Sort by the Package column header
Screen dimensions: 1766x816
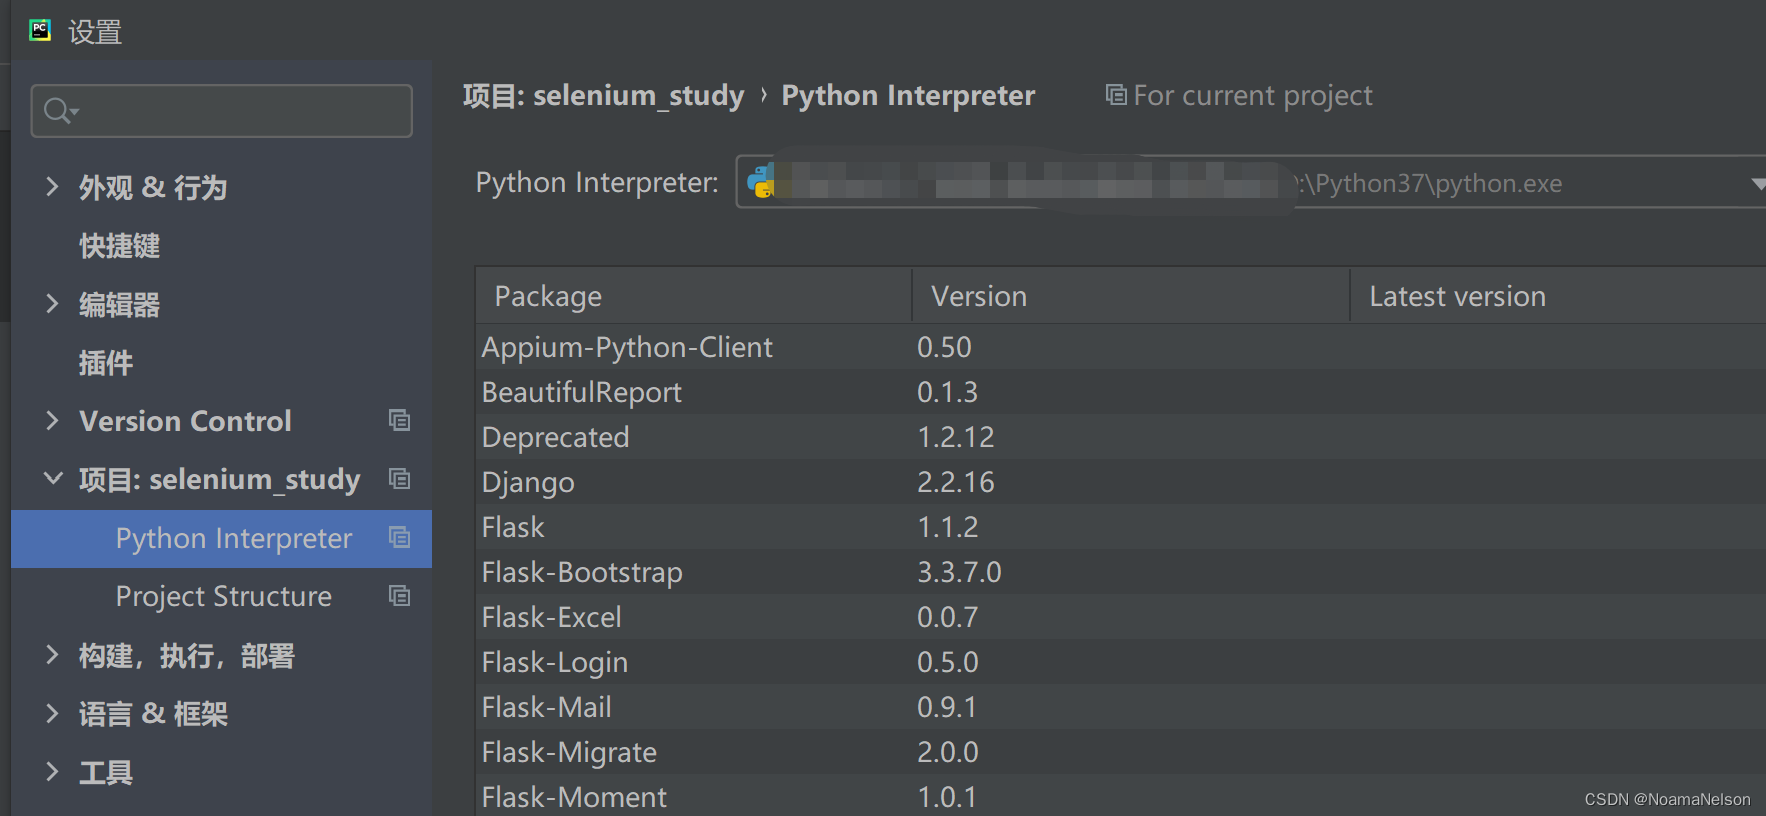point(694,296)
